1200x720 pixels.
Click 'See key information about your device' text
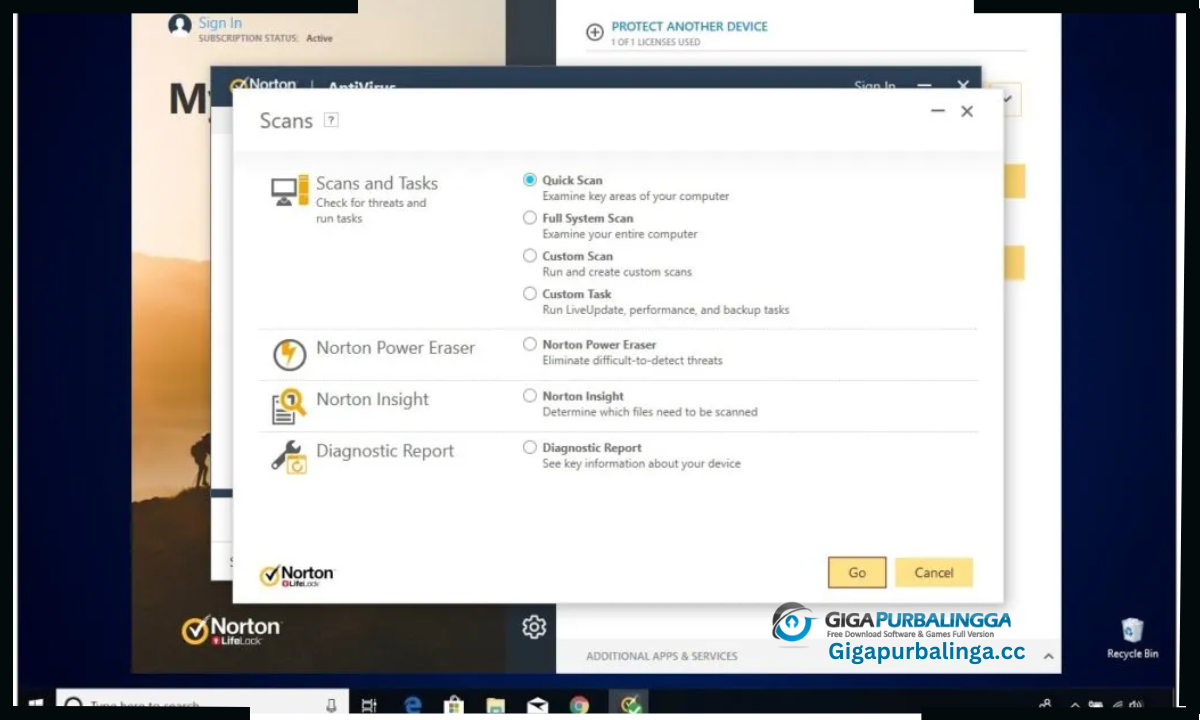[x=641, y=464]
